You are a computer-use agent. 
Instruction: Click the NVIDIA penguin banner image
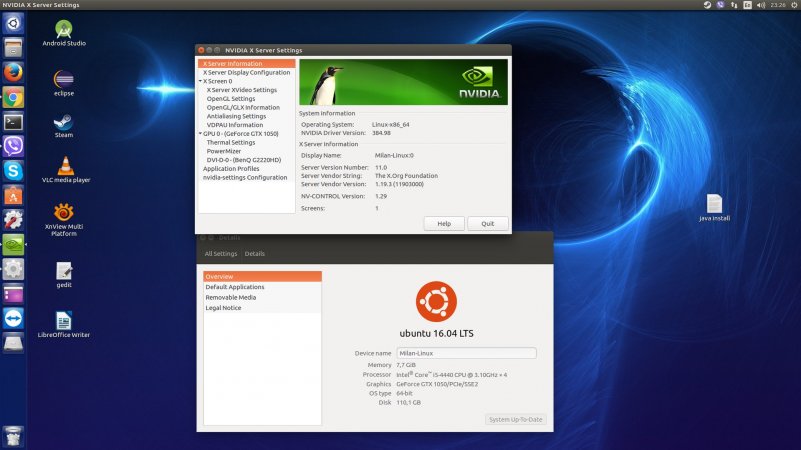pyautogui.click(x=404, y=82)
